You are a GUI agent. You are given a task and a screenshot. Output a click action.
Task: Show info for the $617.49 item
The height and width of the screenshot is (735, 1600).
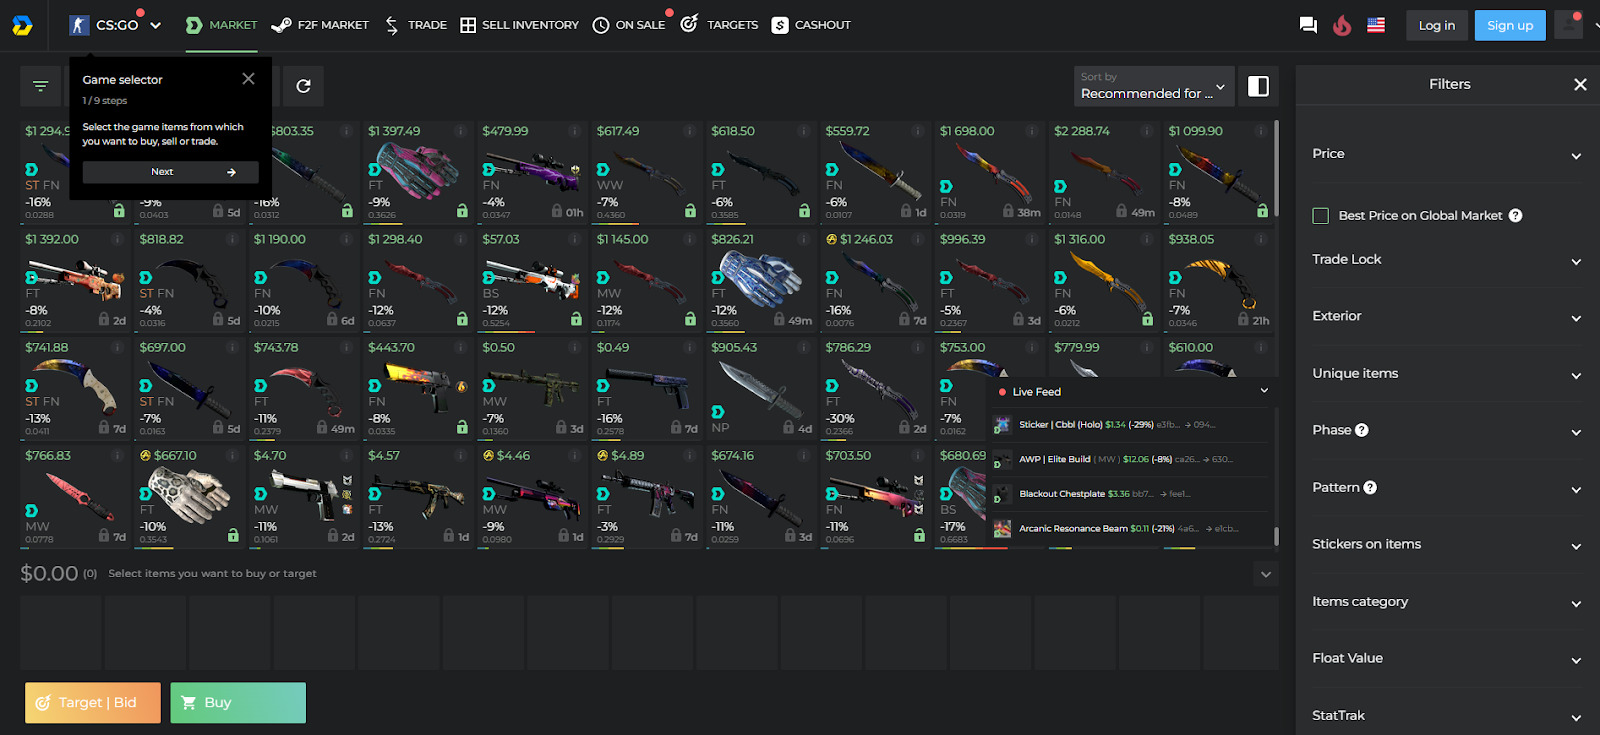tap(689, 131)
